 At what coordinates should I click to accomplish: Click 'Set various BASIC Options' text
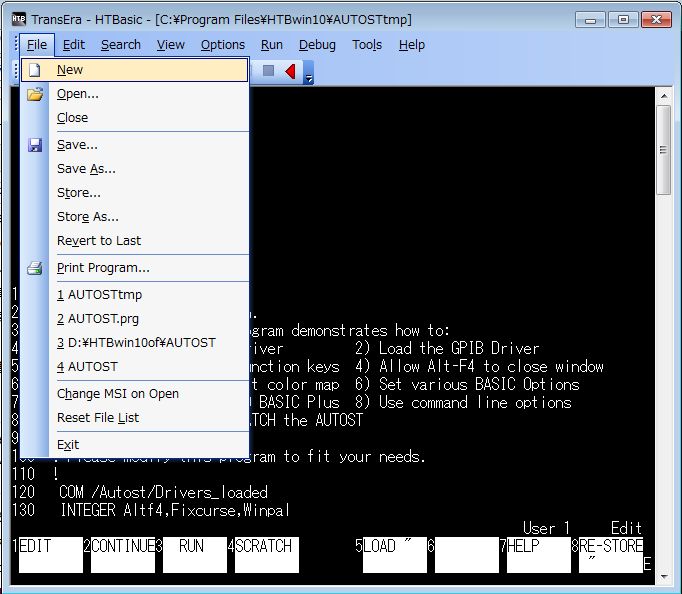479,384
